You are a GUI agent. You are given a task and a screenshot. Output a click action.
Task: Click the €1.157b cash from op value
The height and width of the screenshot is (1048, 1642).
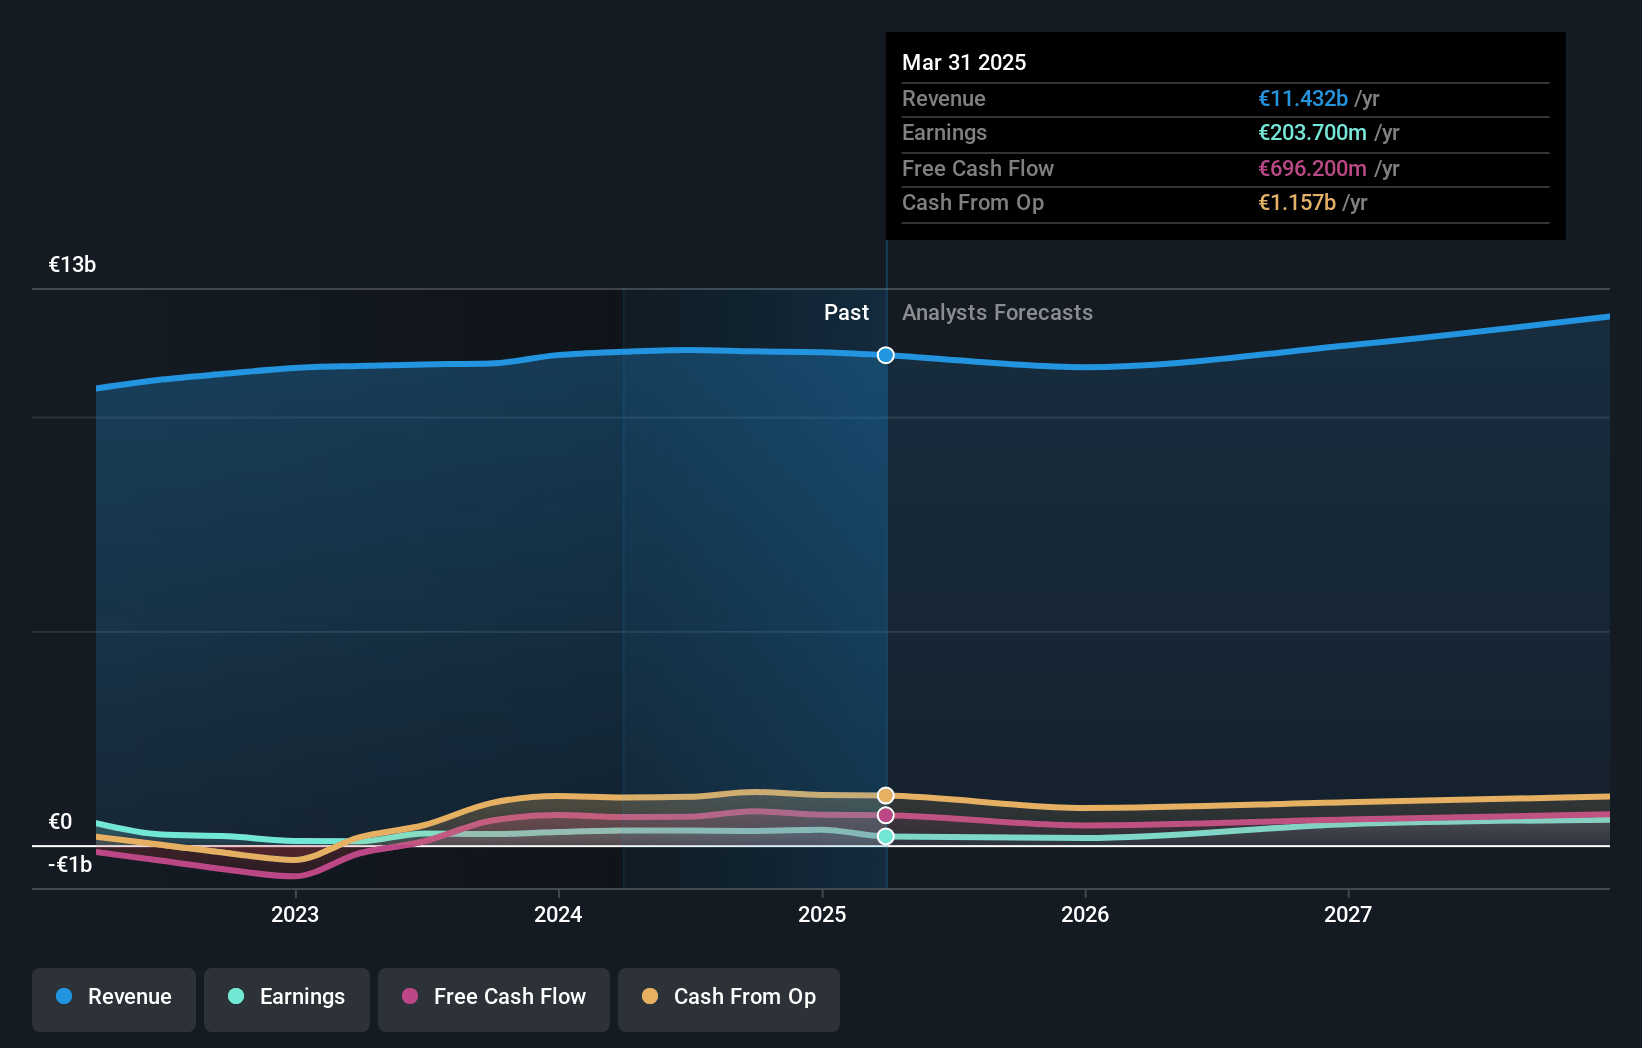(1297, 203)
